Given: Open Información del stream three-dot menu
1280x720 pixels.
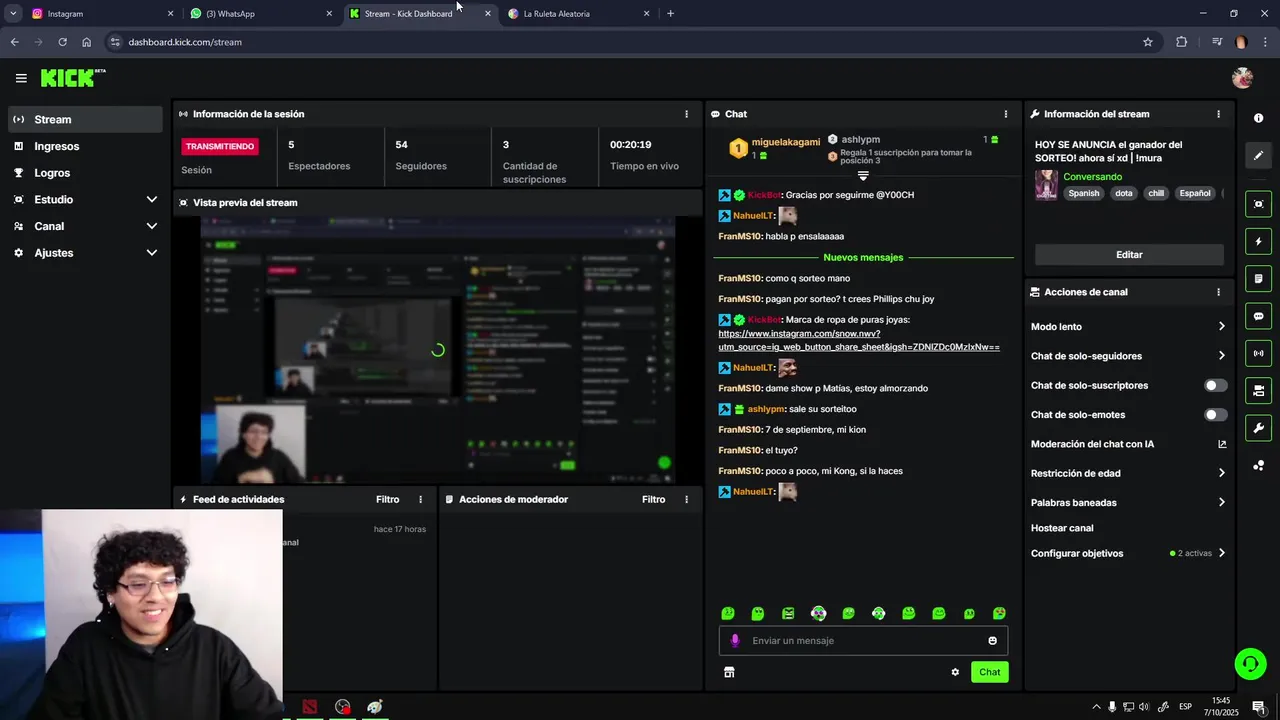Looking at the screenshot, I should (1218, 114).
